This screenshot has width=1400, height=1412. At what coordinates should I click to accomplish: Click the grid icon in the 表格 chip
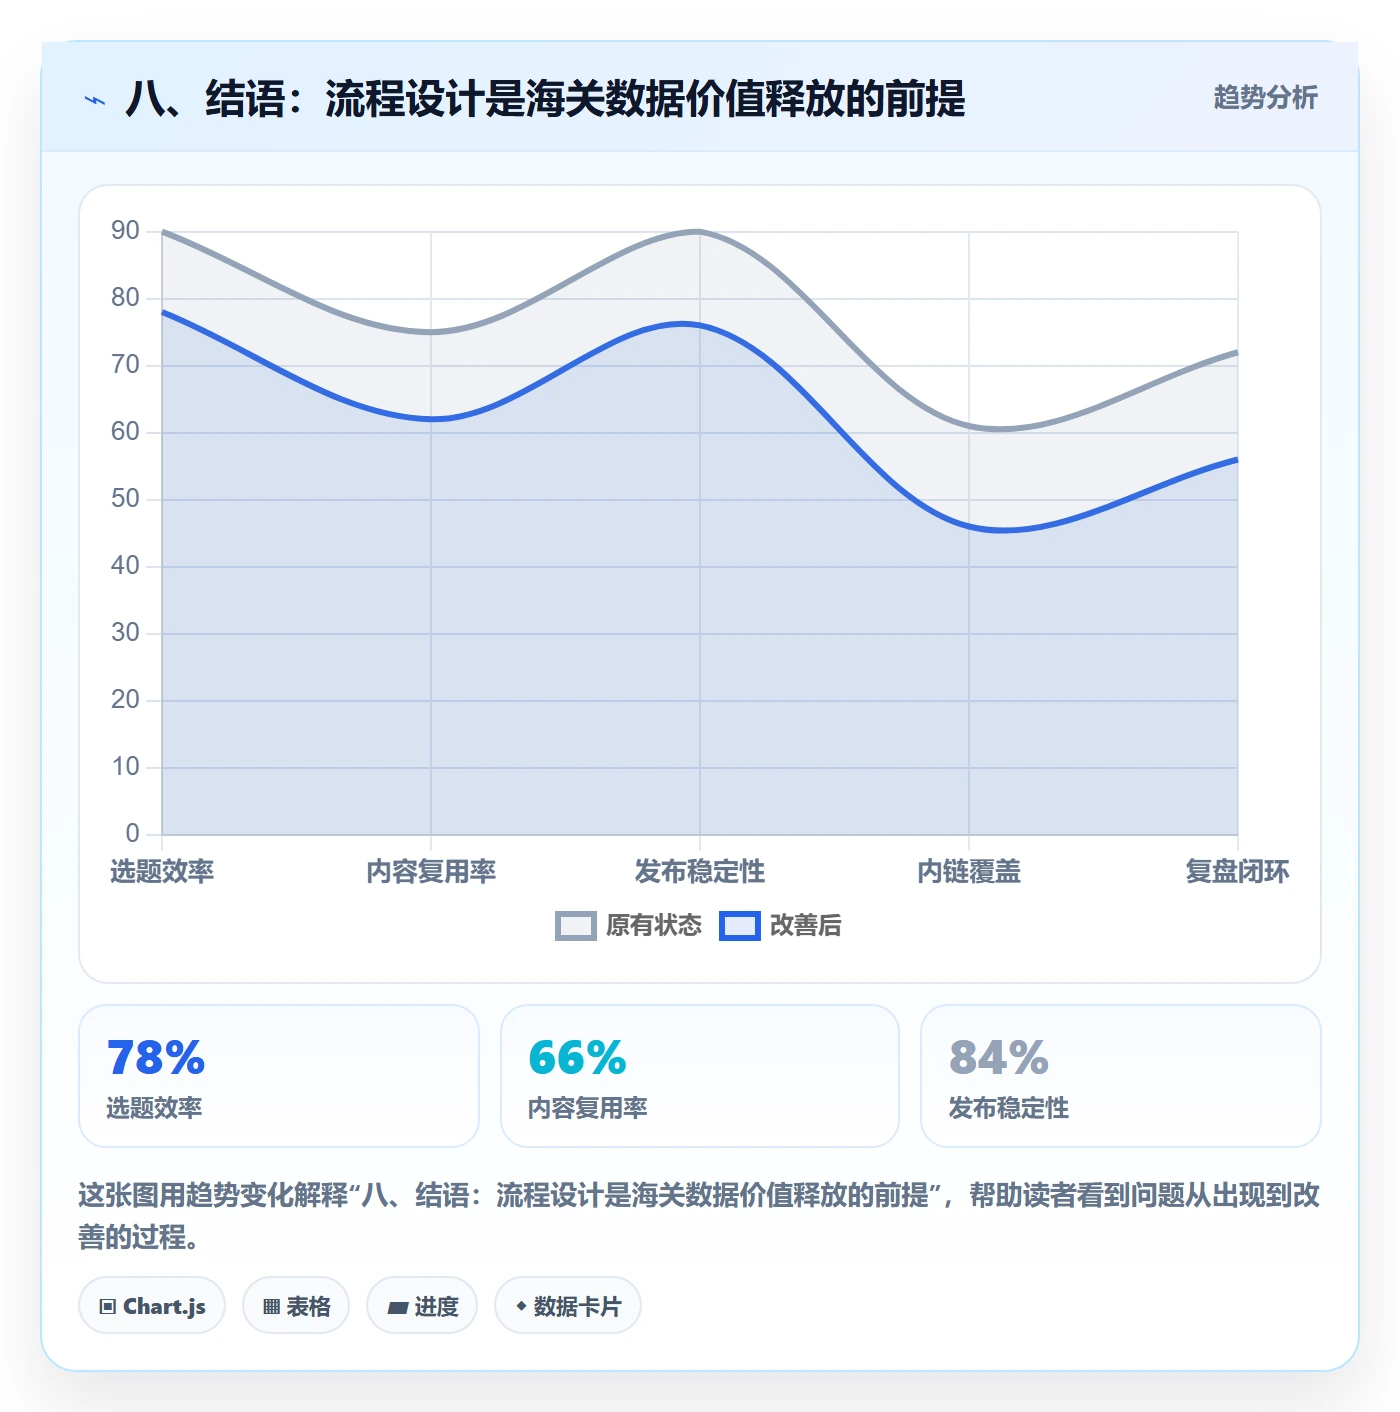(x=271, y=1306)
